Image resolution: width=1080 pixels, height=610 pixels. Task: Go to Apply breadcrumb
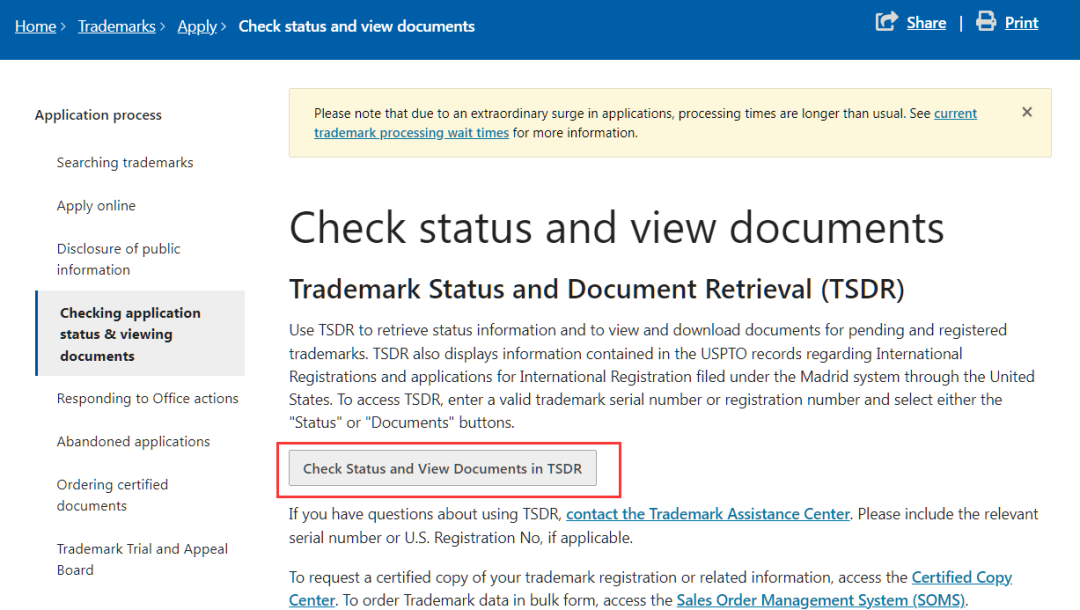(x=197, y=26)
